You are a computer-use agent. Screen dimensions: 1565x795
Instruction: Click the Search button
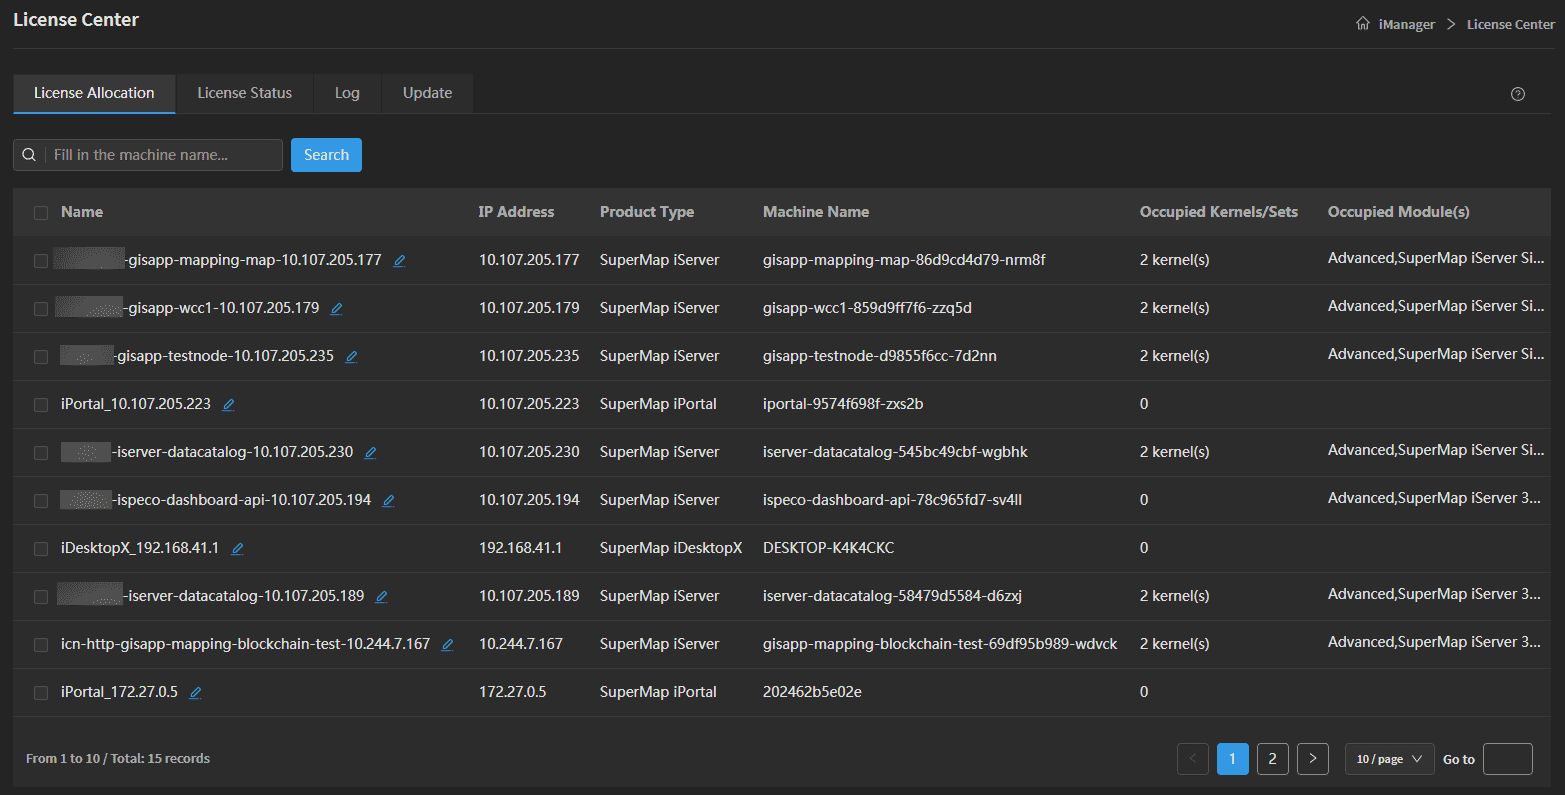pos(326,155)
